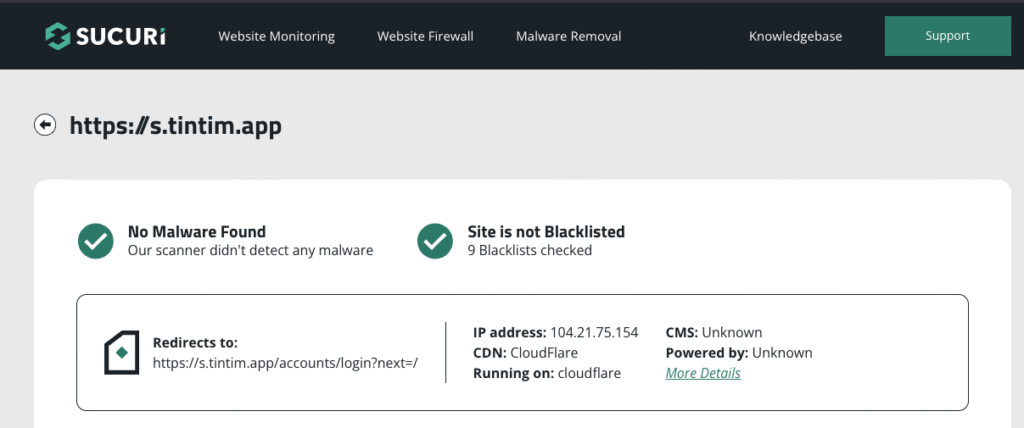The image size is (1024, 428).
Task: Open the More Details link
Action: click(703, 373)
